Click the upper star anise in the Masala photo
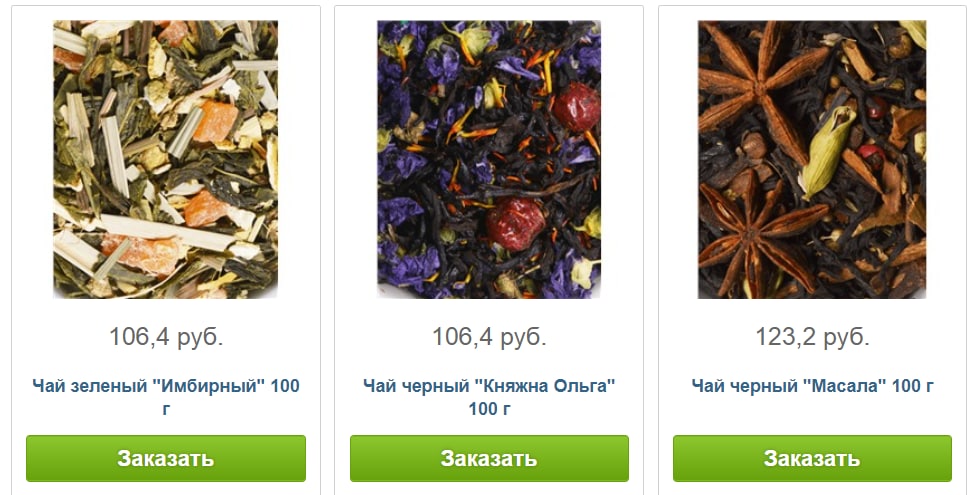Screen dimensions: 978x495 click(758, 87)
